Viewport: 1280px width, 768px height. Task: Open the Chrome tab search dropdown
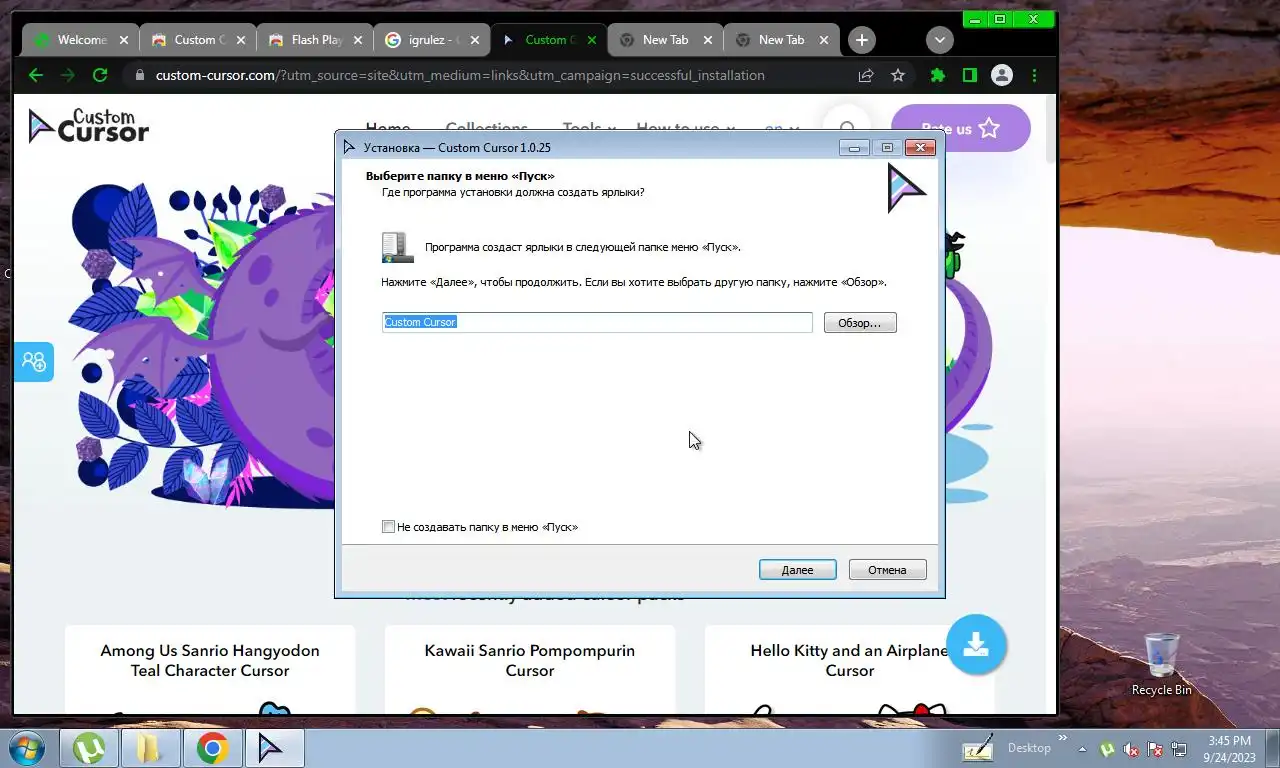939,40
